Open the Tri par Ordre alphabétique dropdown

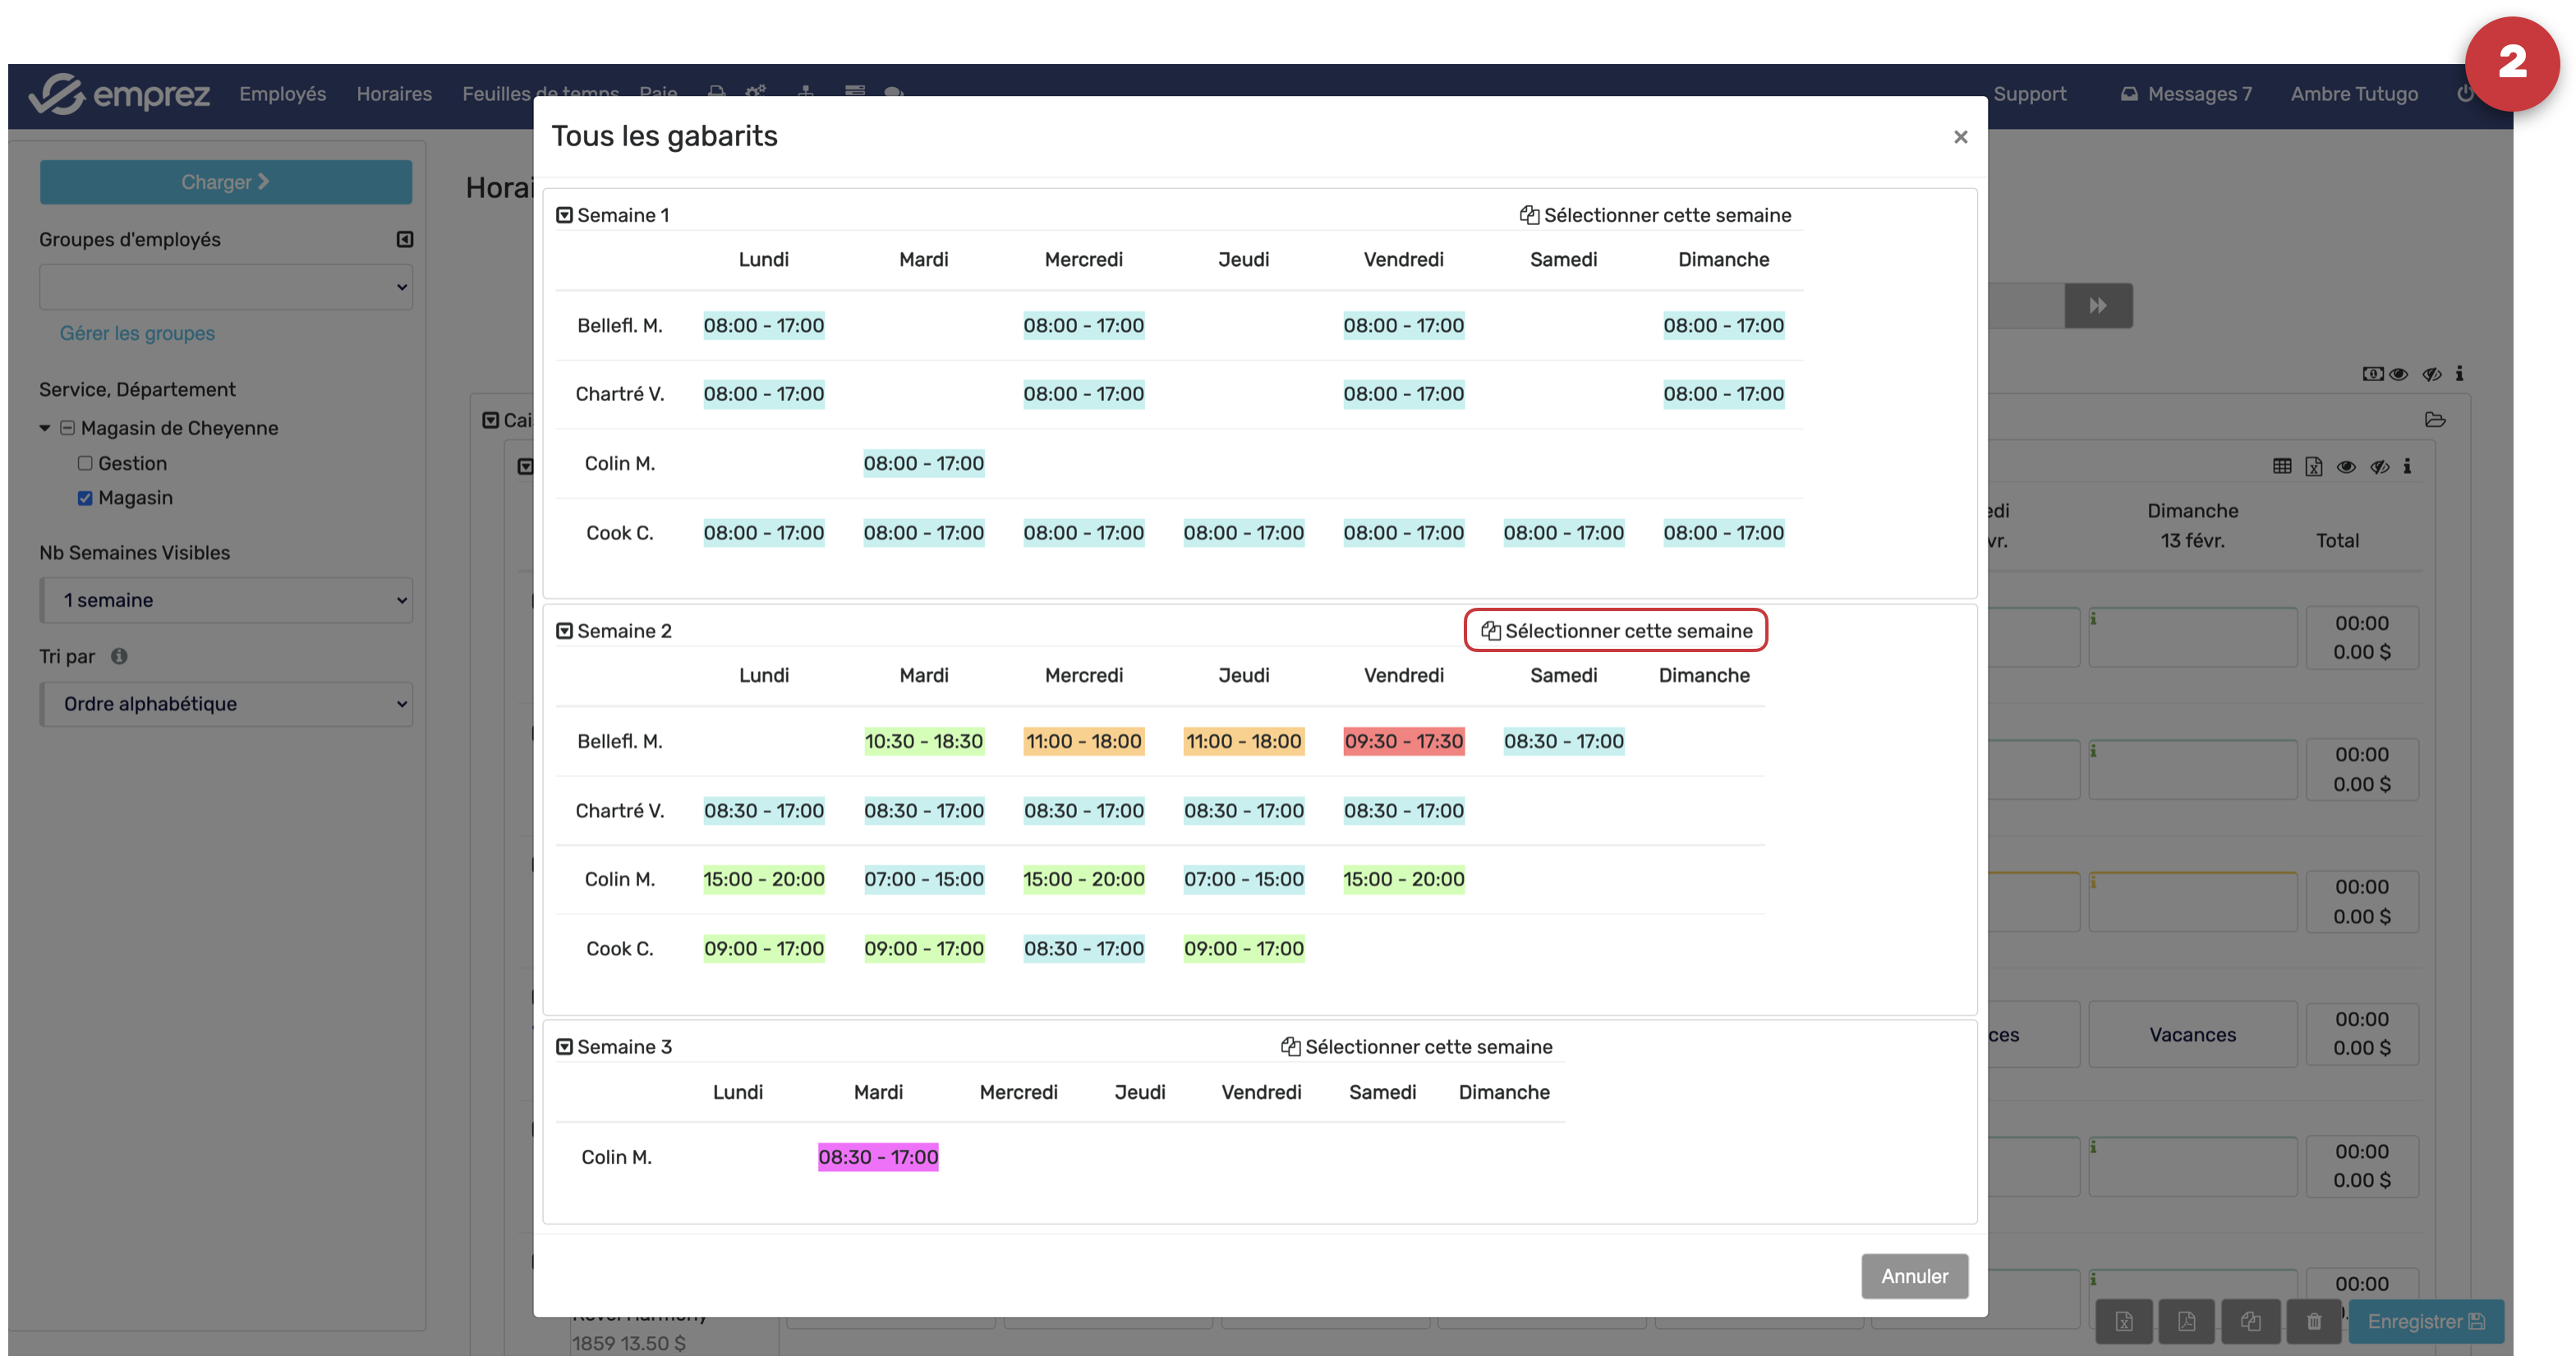(226, 704)
